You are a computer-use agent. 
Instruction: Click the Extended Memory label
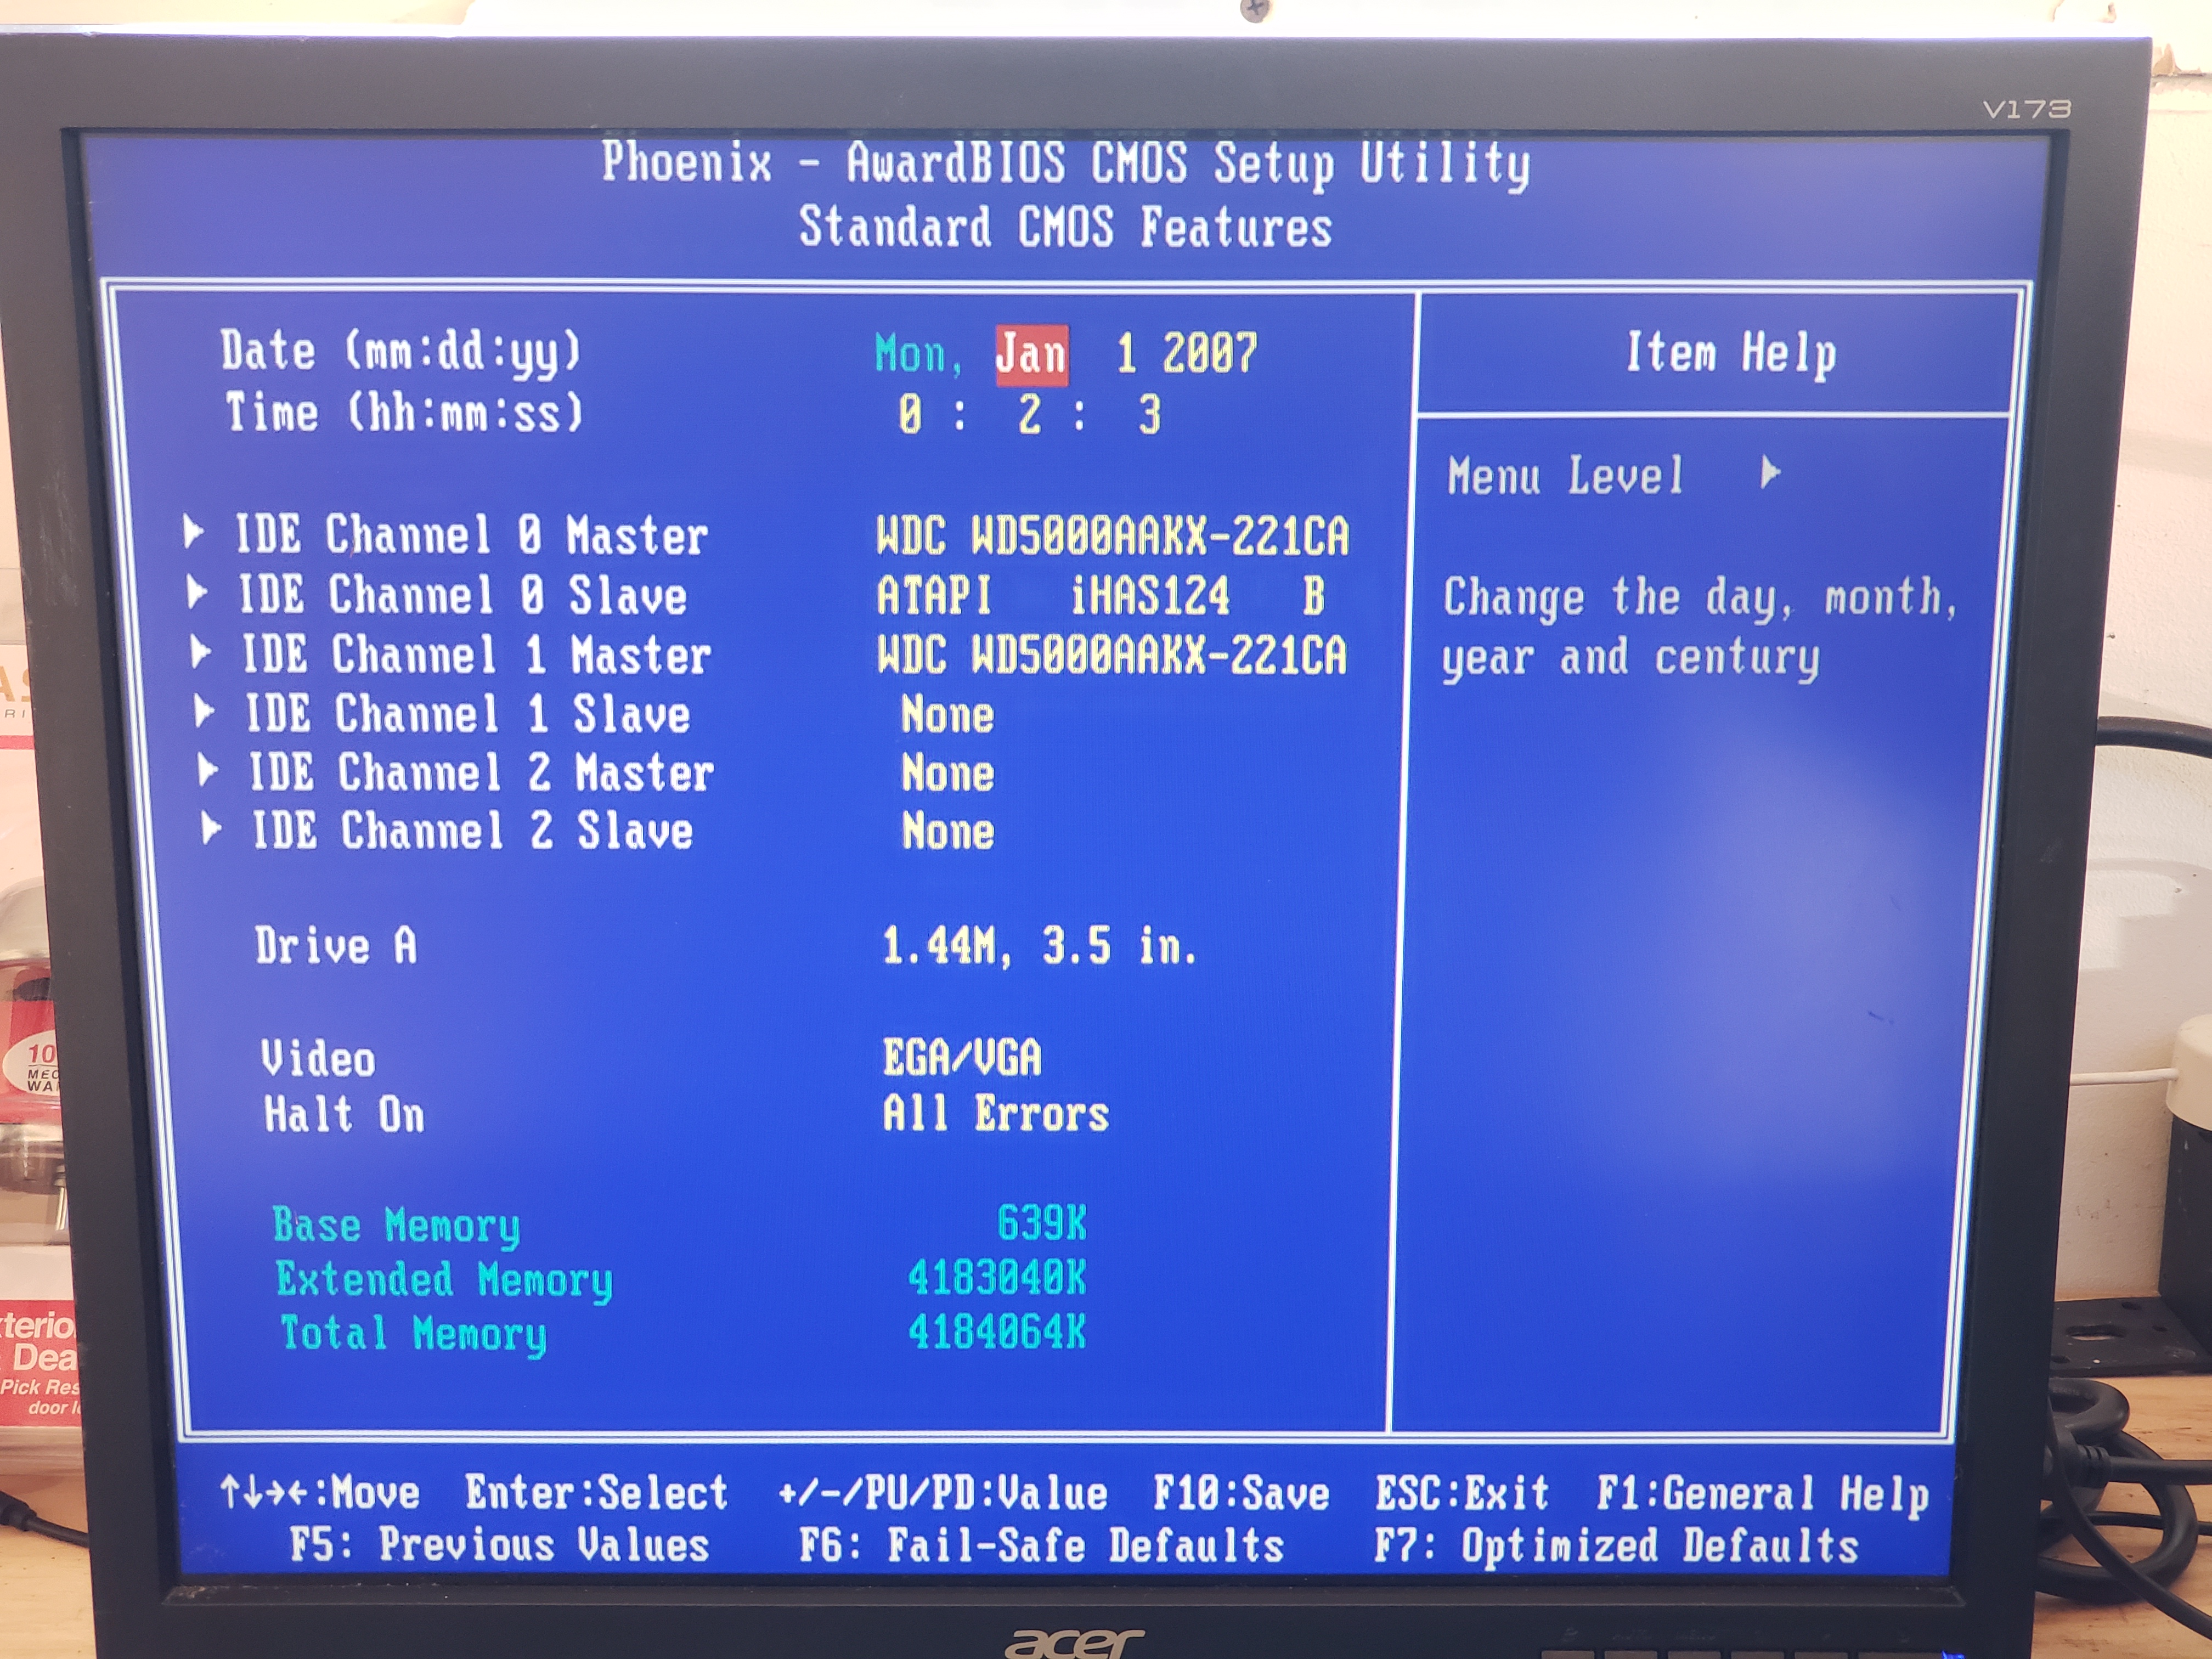[x=444, y=1281]
